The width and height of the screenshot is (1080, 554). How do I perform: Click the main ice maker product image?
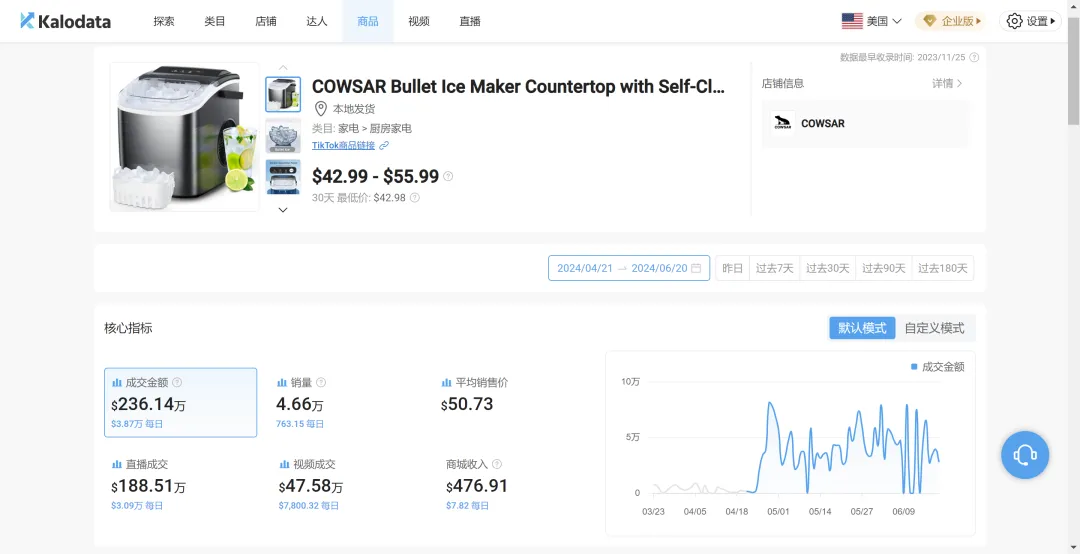[x=185, y=136]
